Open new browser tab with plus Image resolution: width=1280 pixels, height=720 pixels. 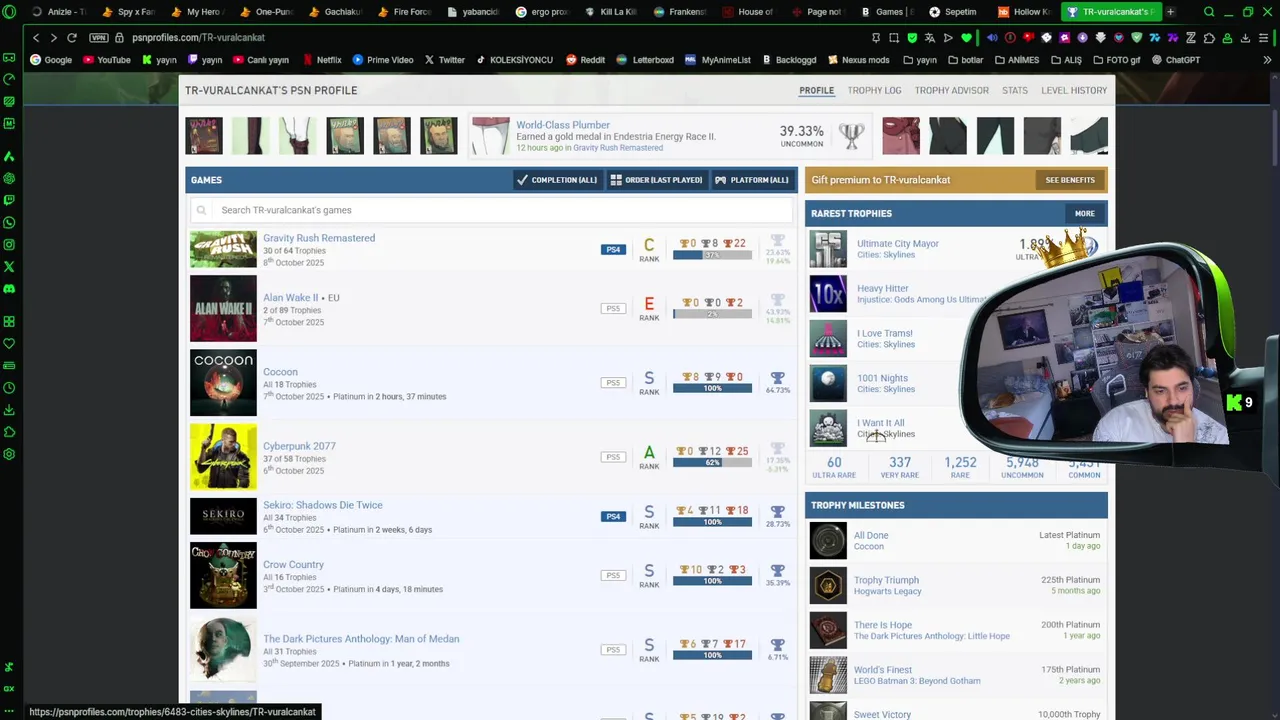click(x=1170, y=12)
